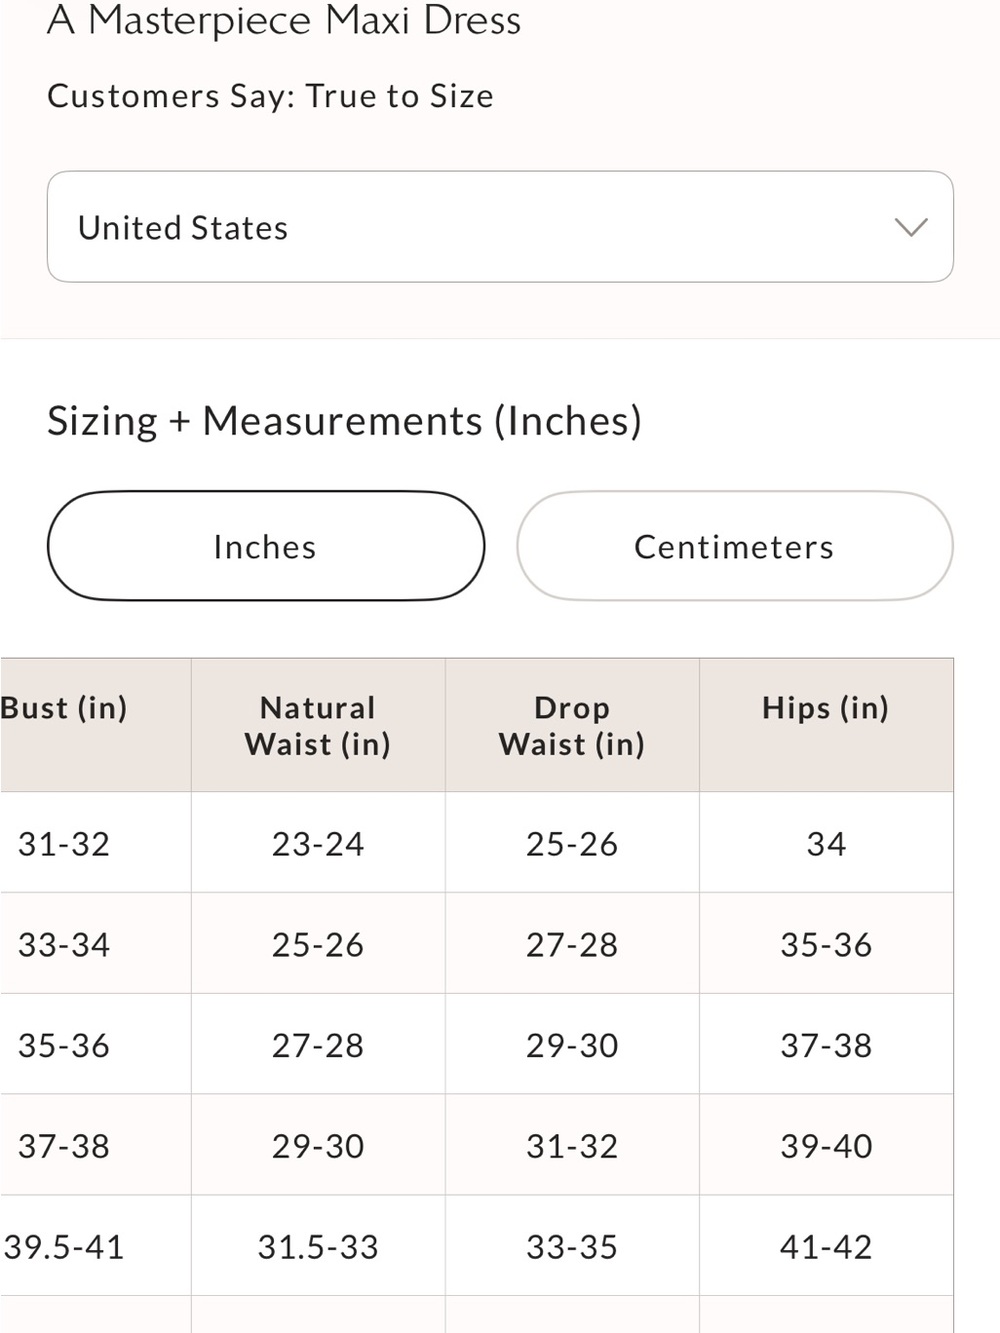Image resolution: width=1000 pixels, height=1333 pixels.
Task: Click the hips value 34 cell
Action: click(x=826, y=843)
